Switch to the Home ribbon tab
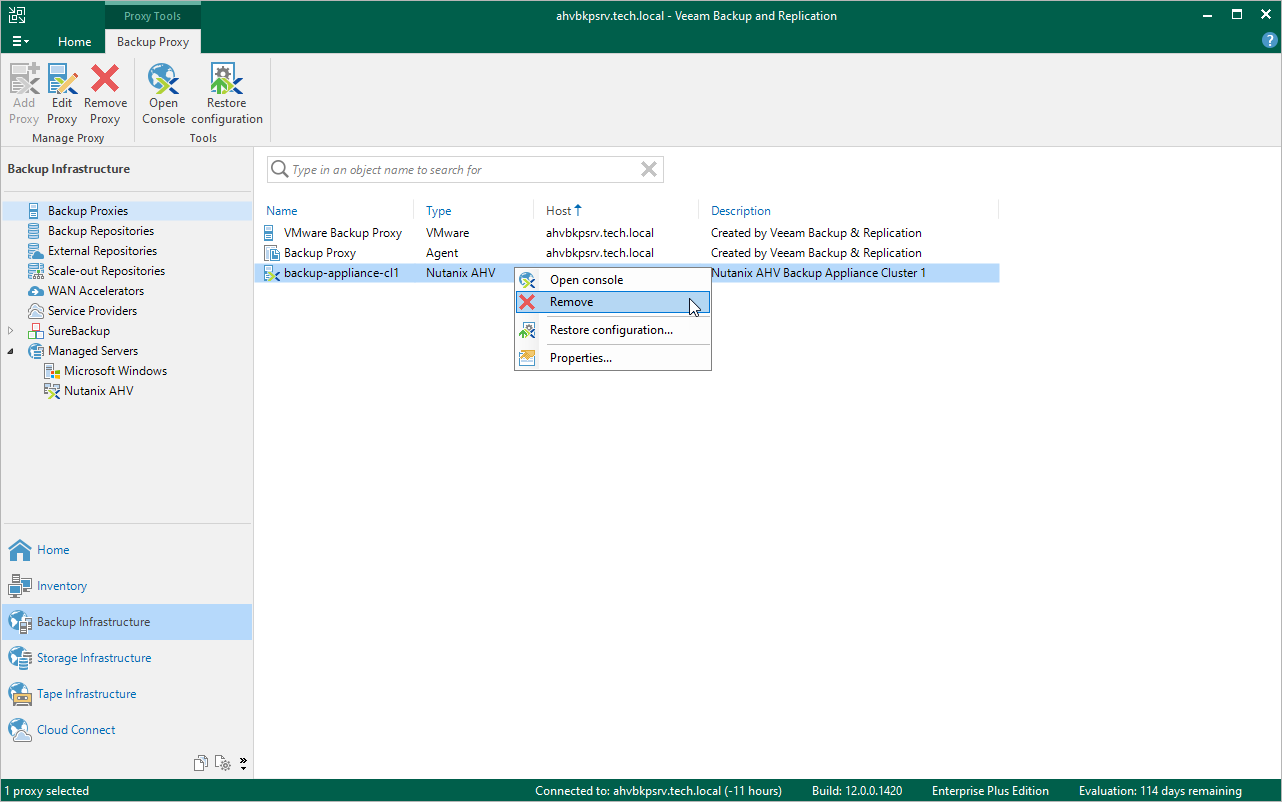This screenshot has width=1282, height=802. pos(74,42)
